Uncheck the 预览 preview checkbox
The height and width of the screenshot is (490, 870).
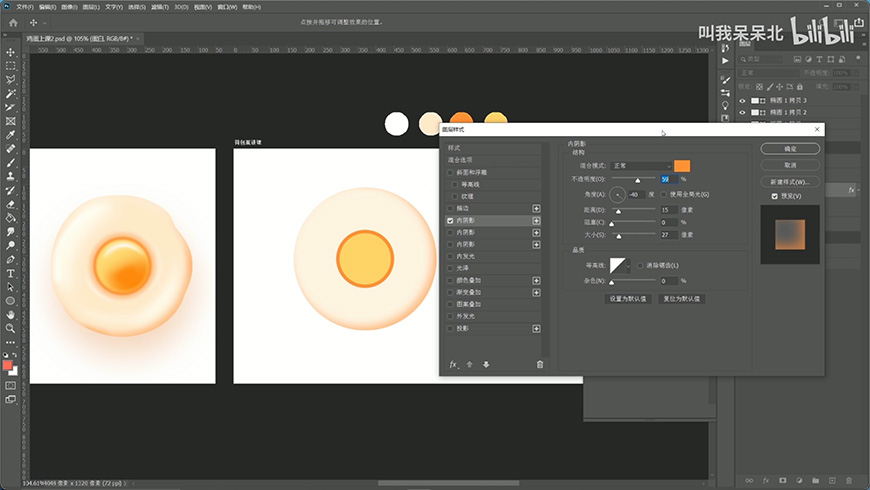pyautogui.click(x=775, y=196)
